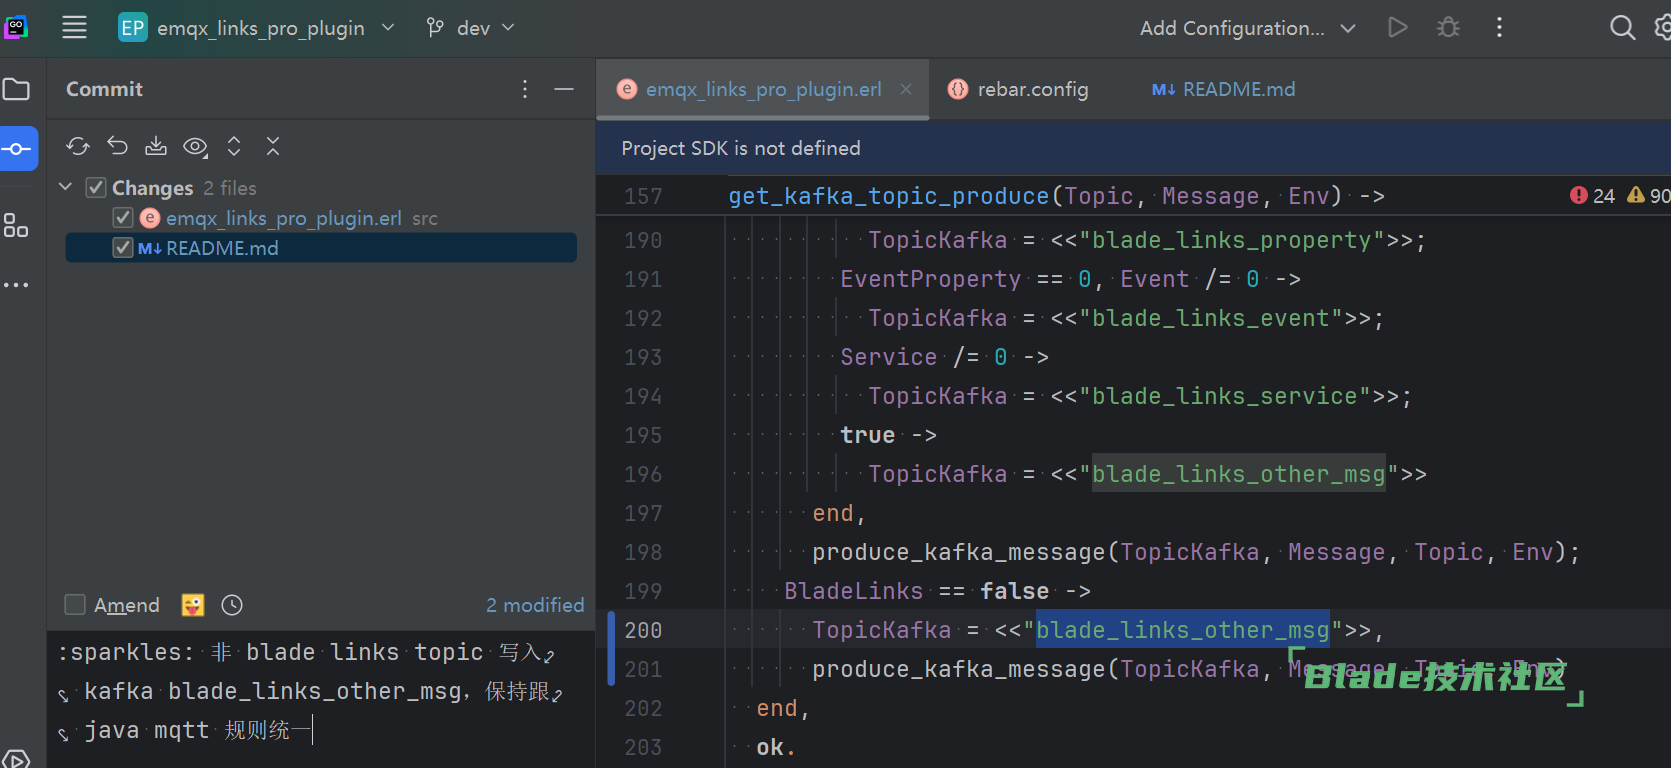This screenshot has width=1671, height=768.
Task: Start debugging with the bug icon
Action: [1448, 28]
